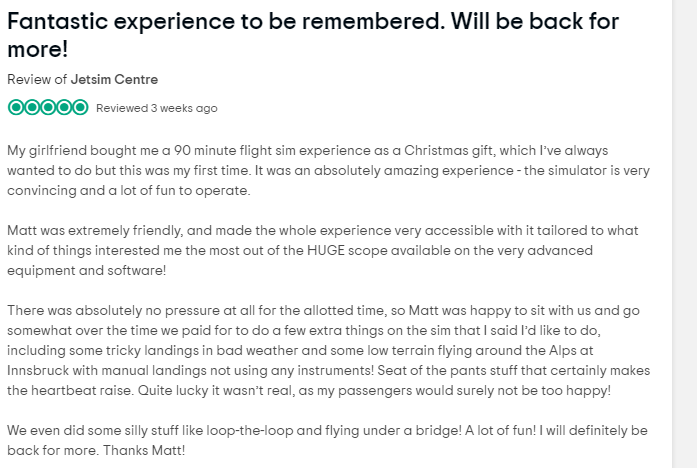
Task: Click the second green rating bubble
Action: (32, 108)
